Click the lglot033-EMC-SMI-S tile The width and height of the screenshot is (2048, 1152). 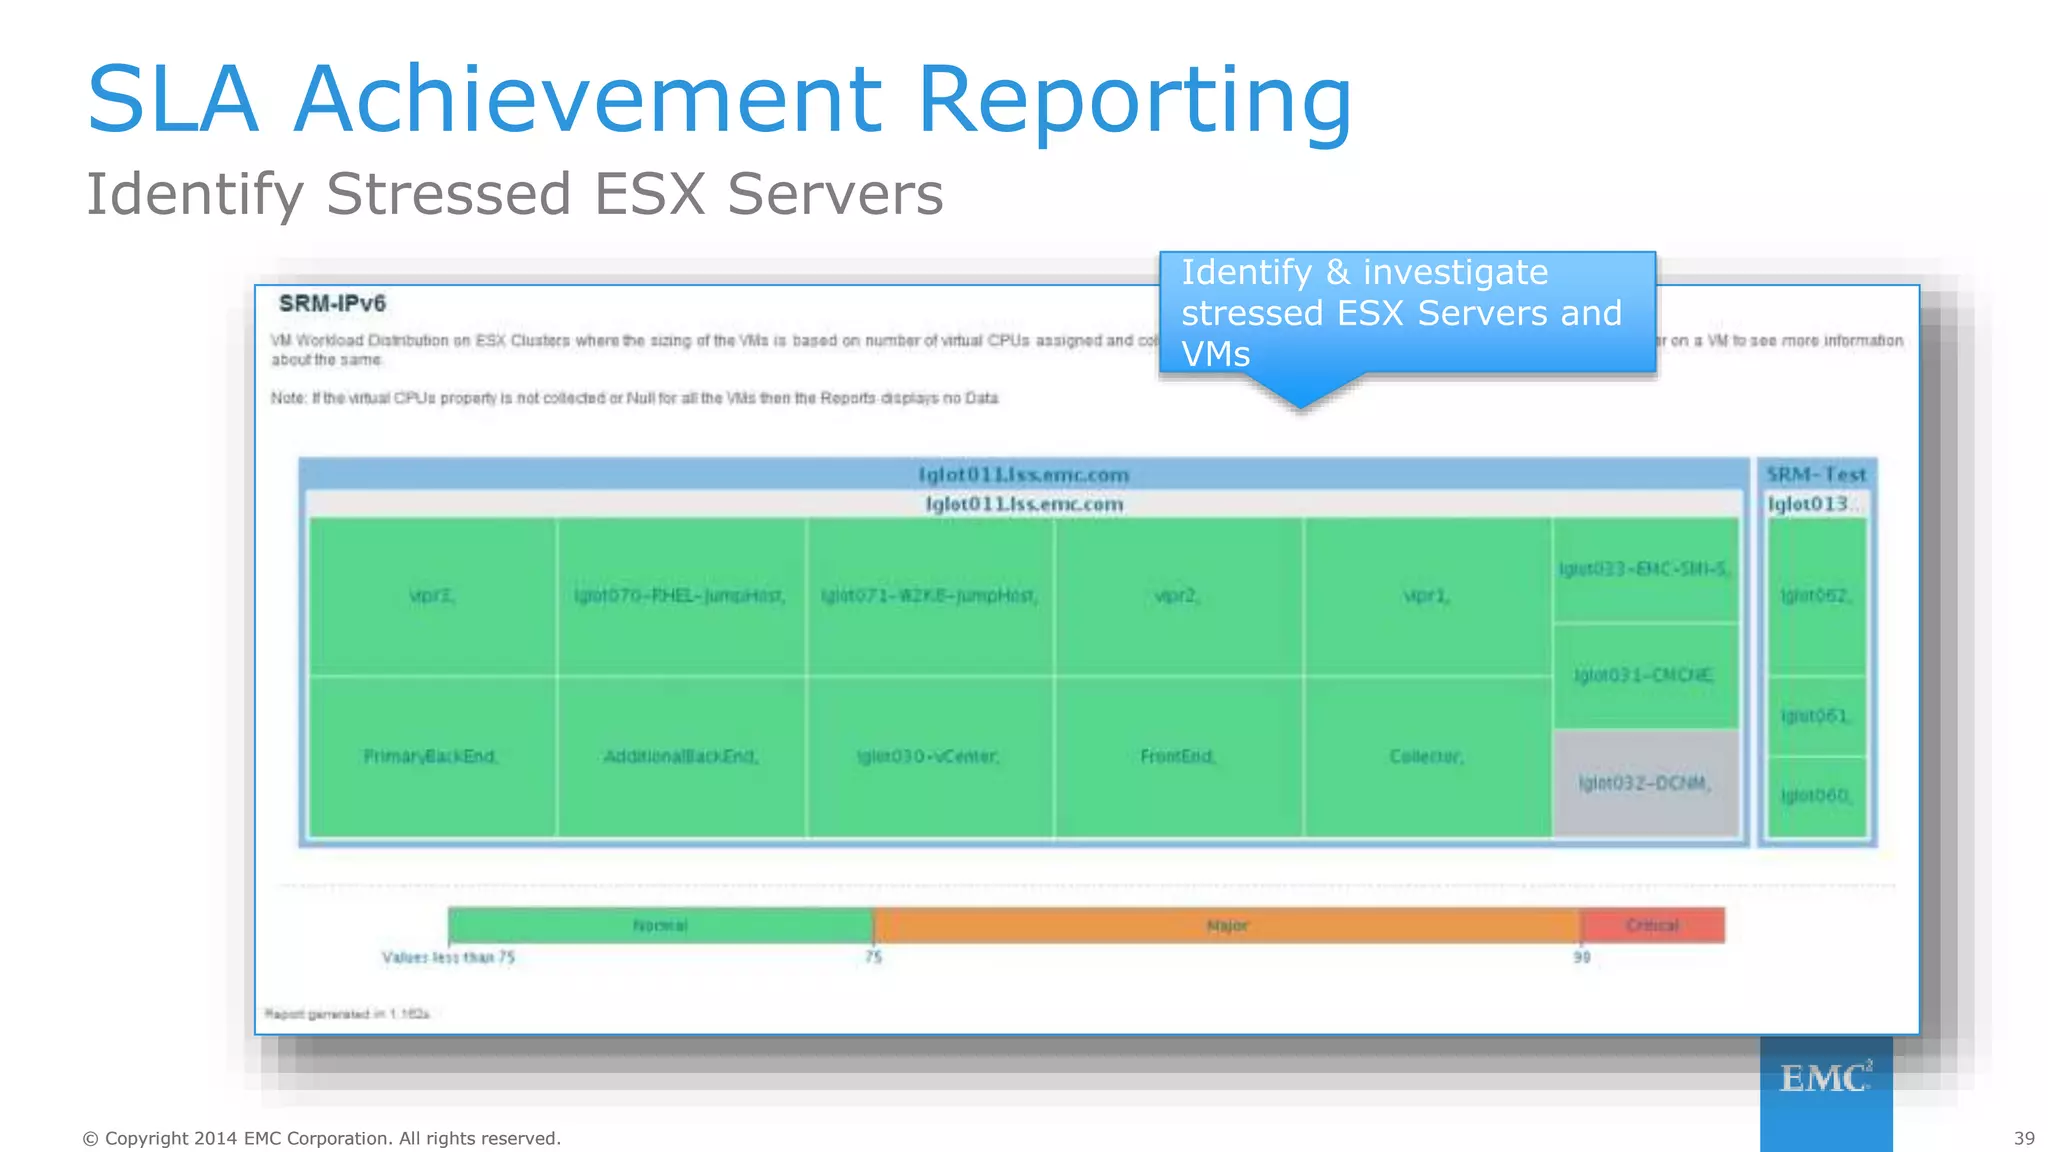(1645, 569)
